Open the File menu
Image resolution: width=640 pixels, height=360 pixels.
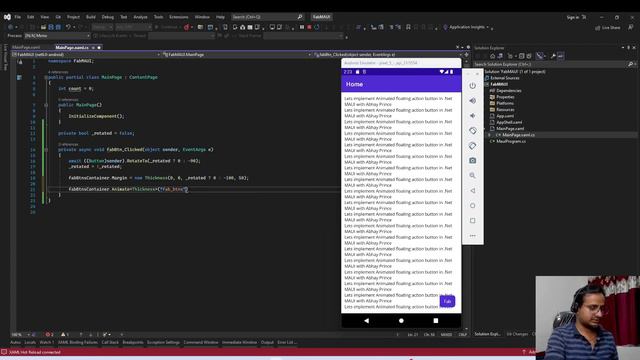coord(18,17)
